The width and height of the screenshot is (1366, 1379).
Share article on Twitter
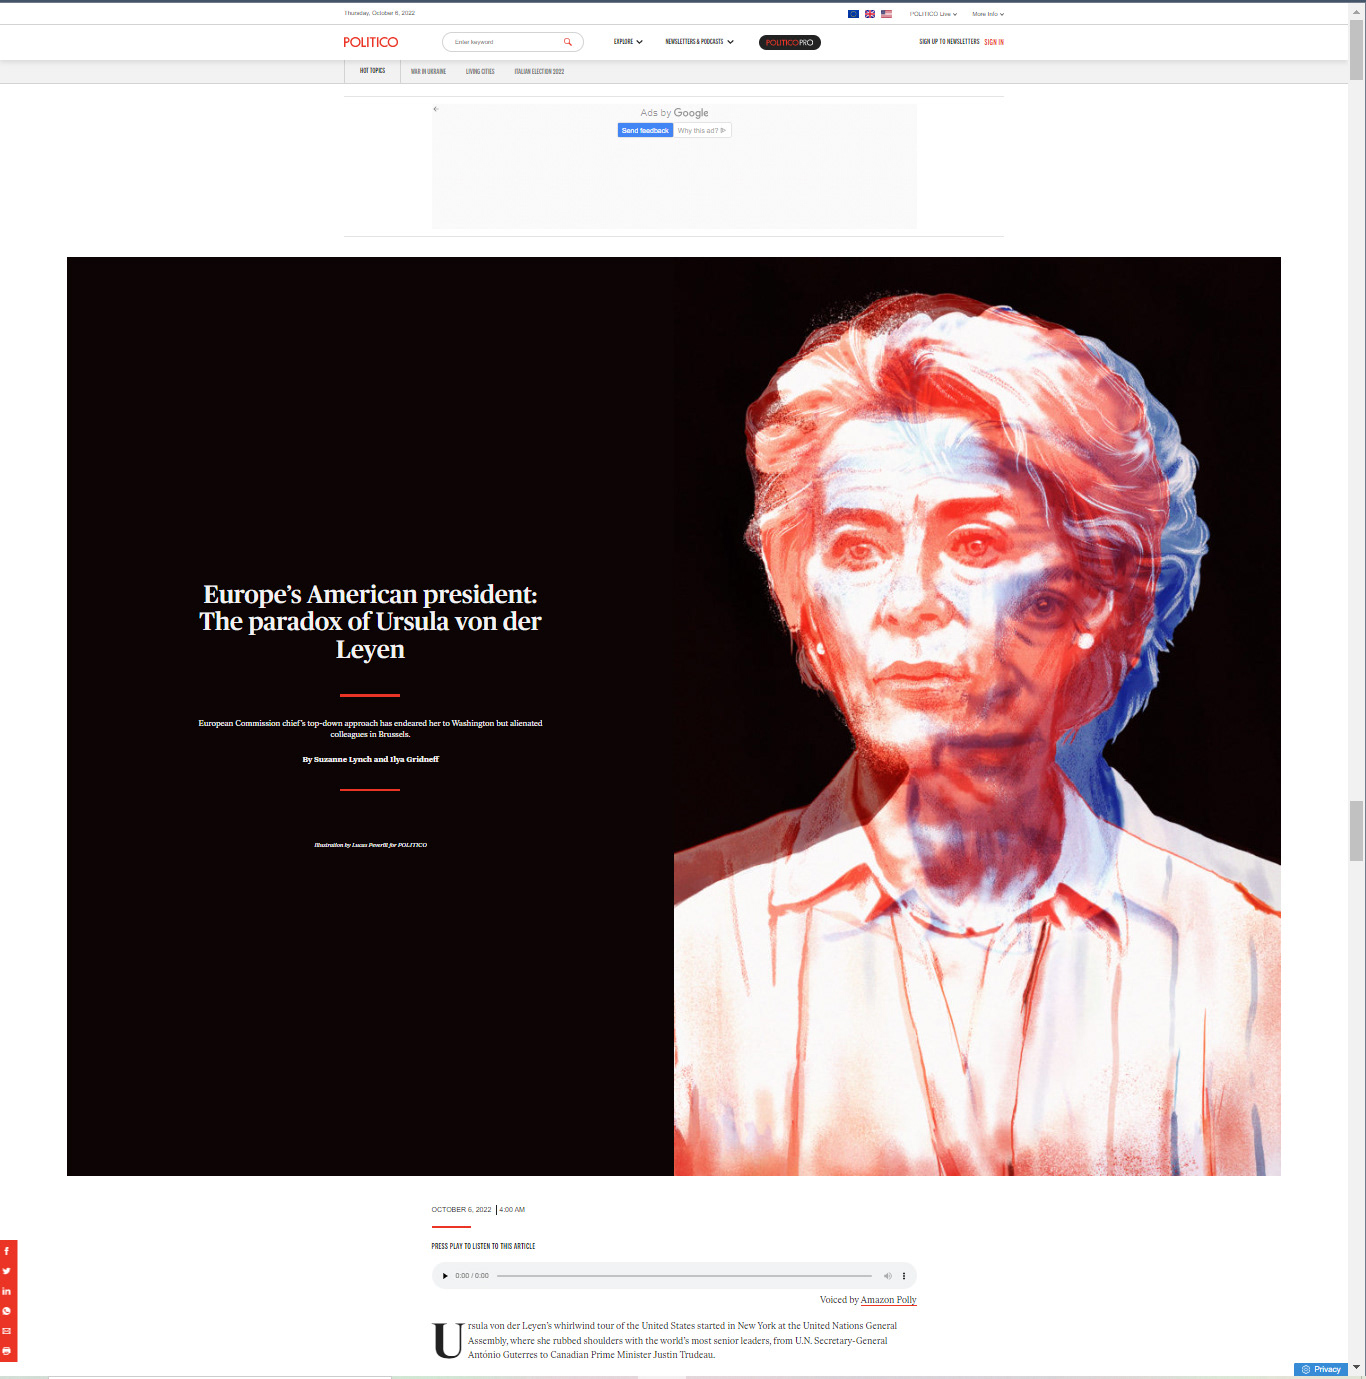tap(6, 1271)
